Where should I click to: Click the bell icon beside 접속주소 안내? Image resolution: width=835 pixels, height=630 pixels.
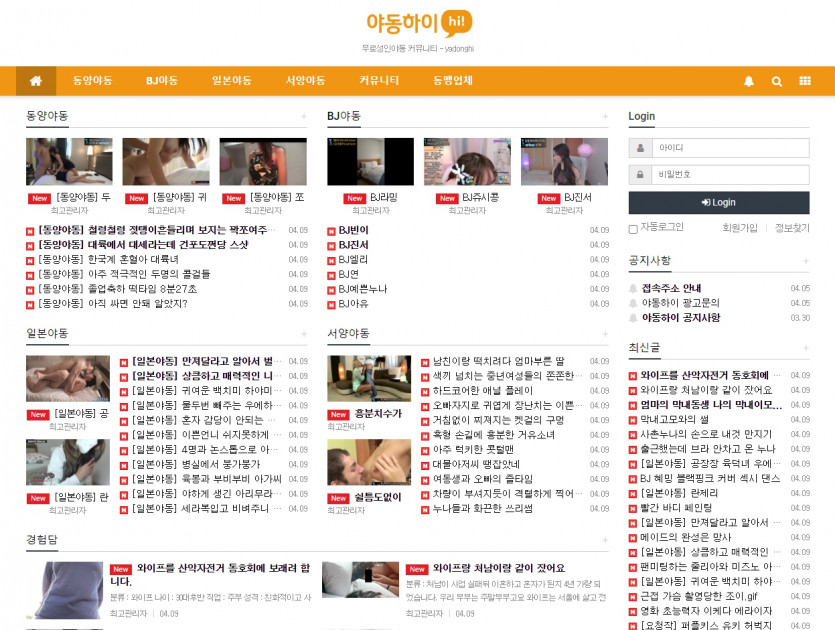pyautogui.click(x=633, y=288)
